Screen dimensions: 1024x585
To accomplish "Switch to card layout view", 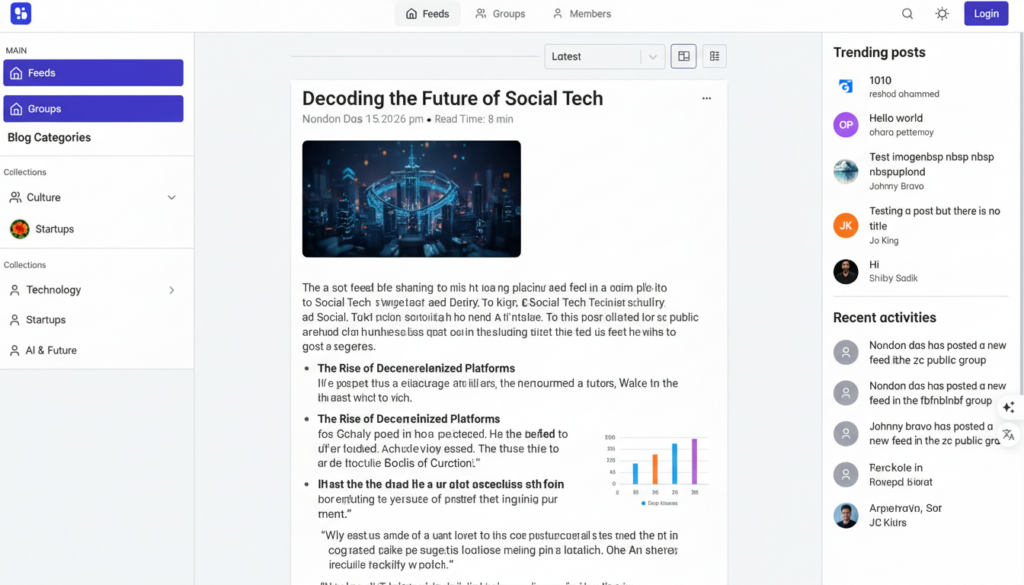I will point(684,56).
